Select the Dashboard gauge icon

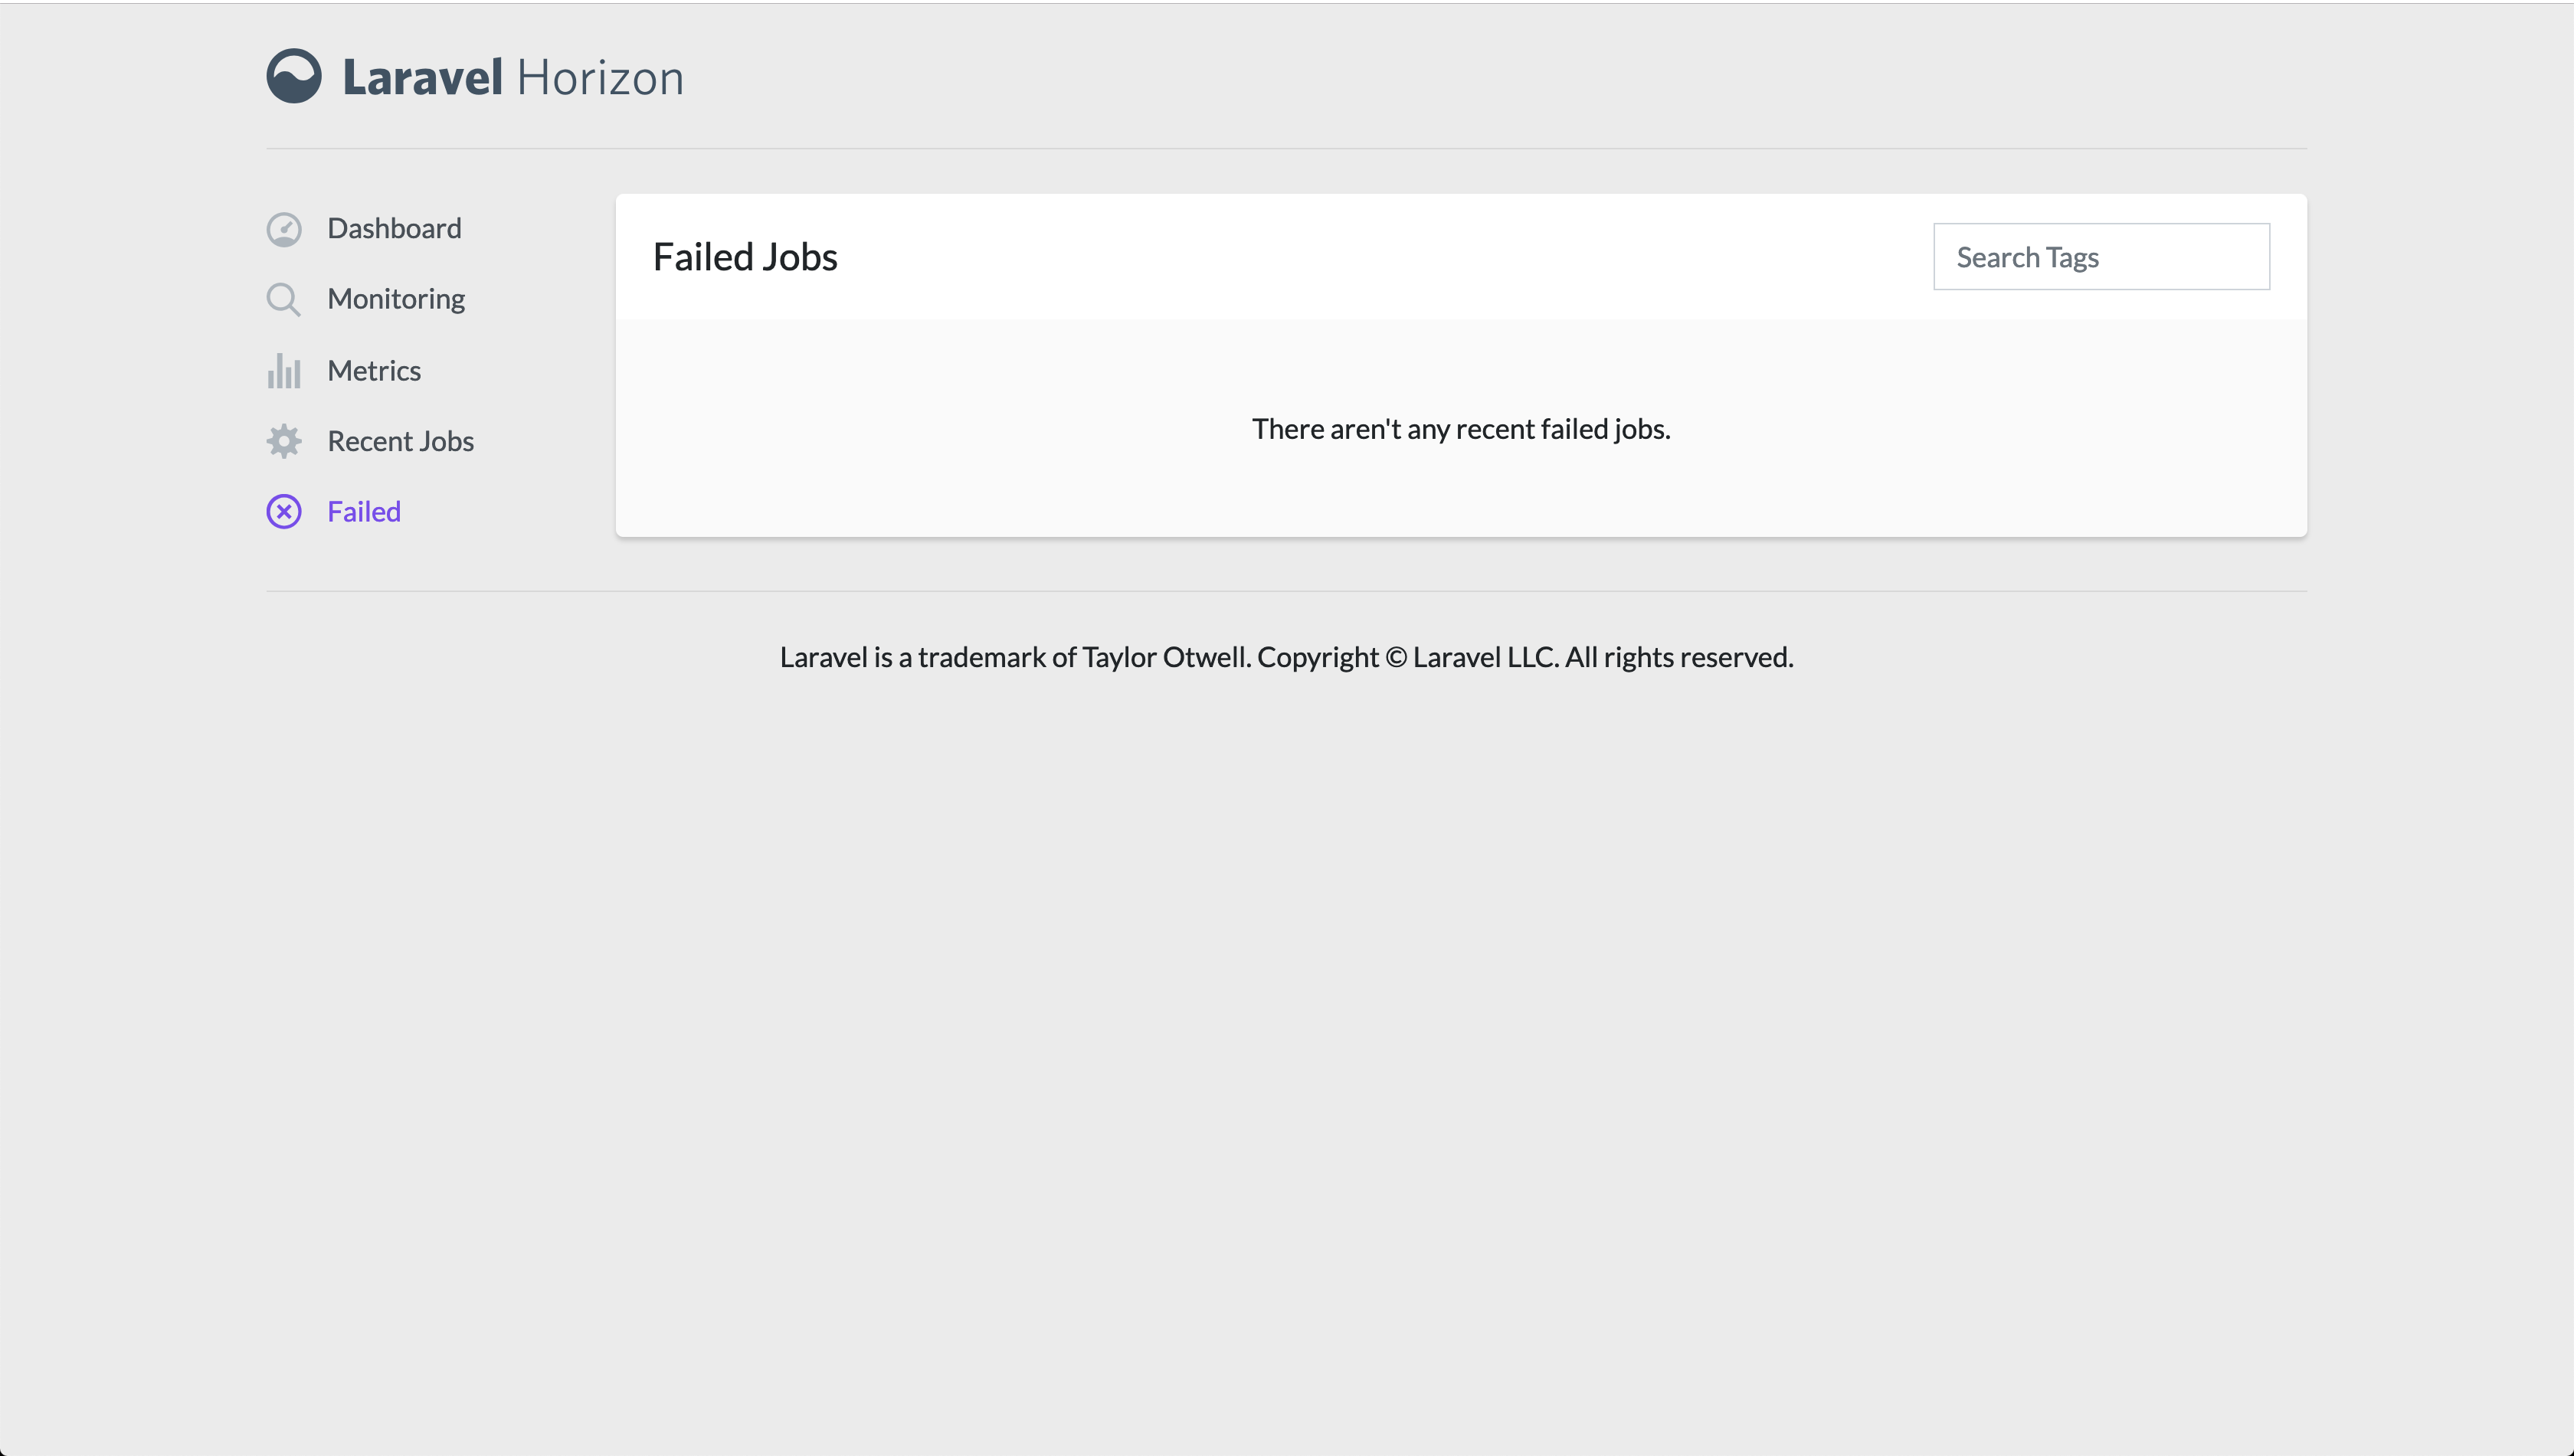coord(284,229)
